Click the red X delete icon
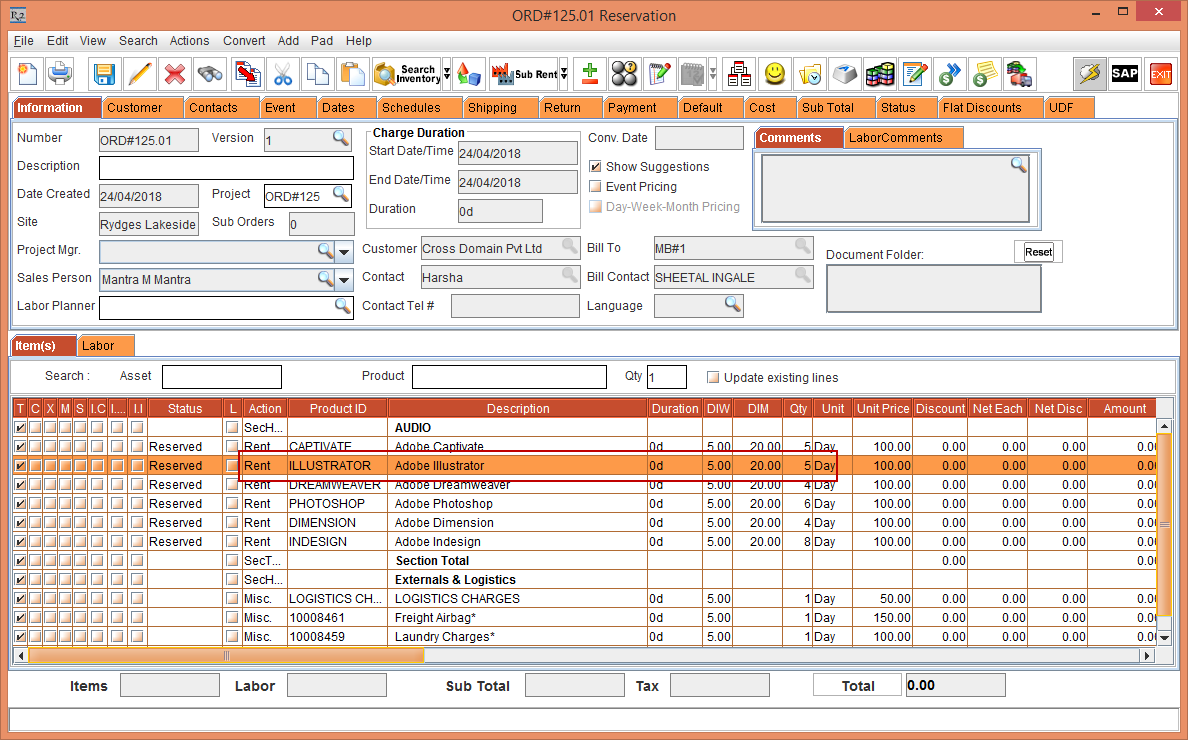Viewport: 1188px width, 740px height. coord(175,74)
